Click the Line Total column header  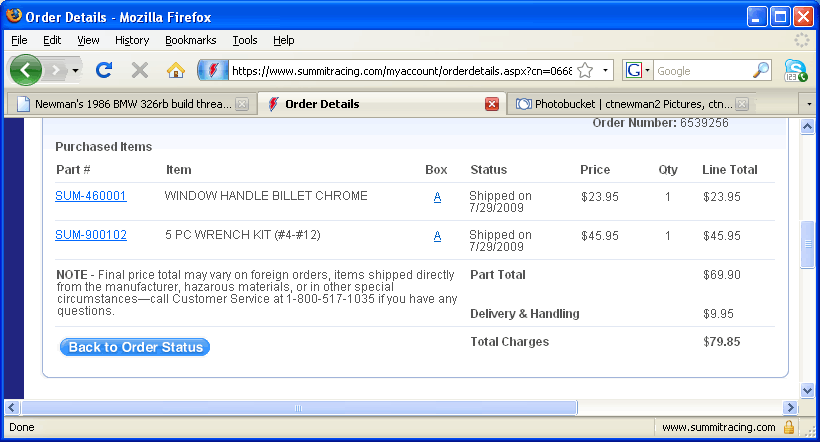coord(730,169)
